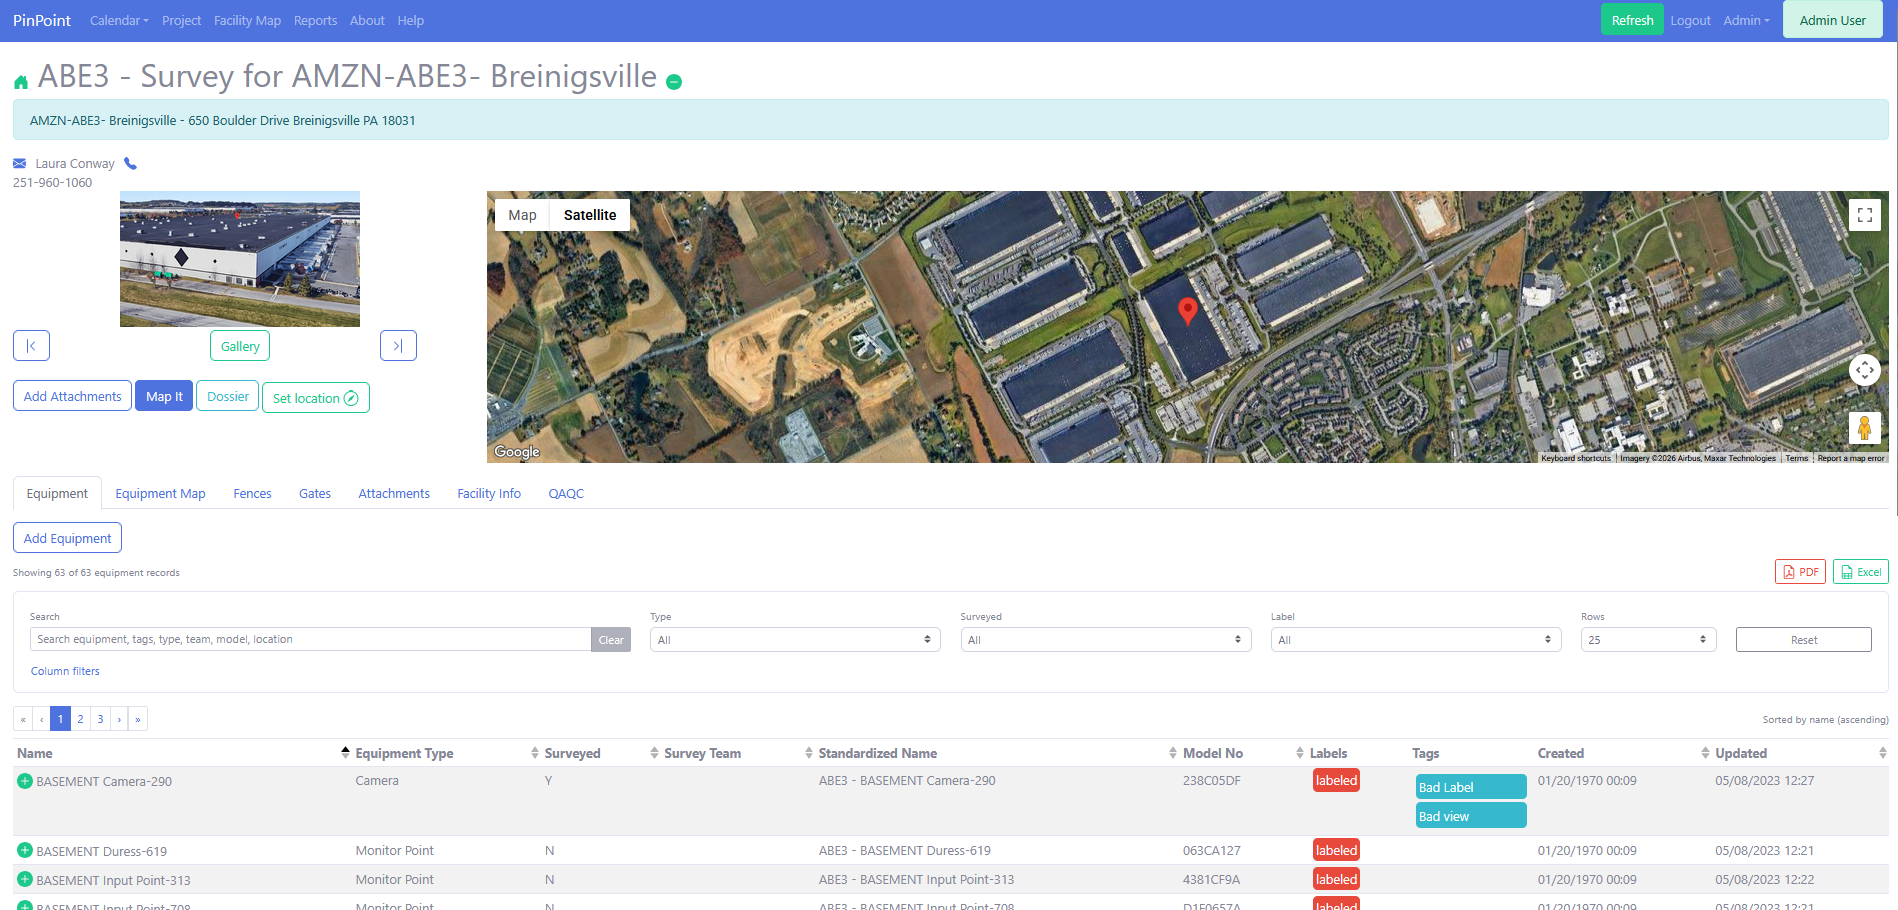Click the green home icon beside ABE3 title
Viewport: 1898px width, 910px height.
(21, 82)
